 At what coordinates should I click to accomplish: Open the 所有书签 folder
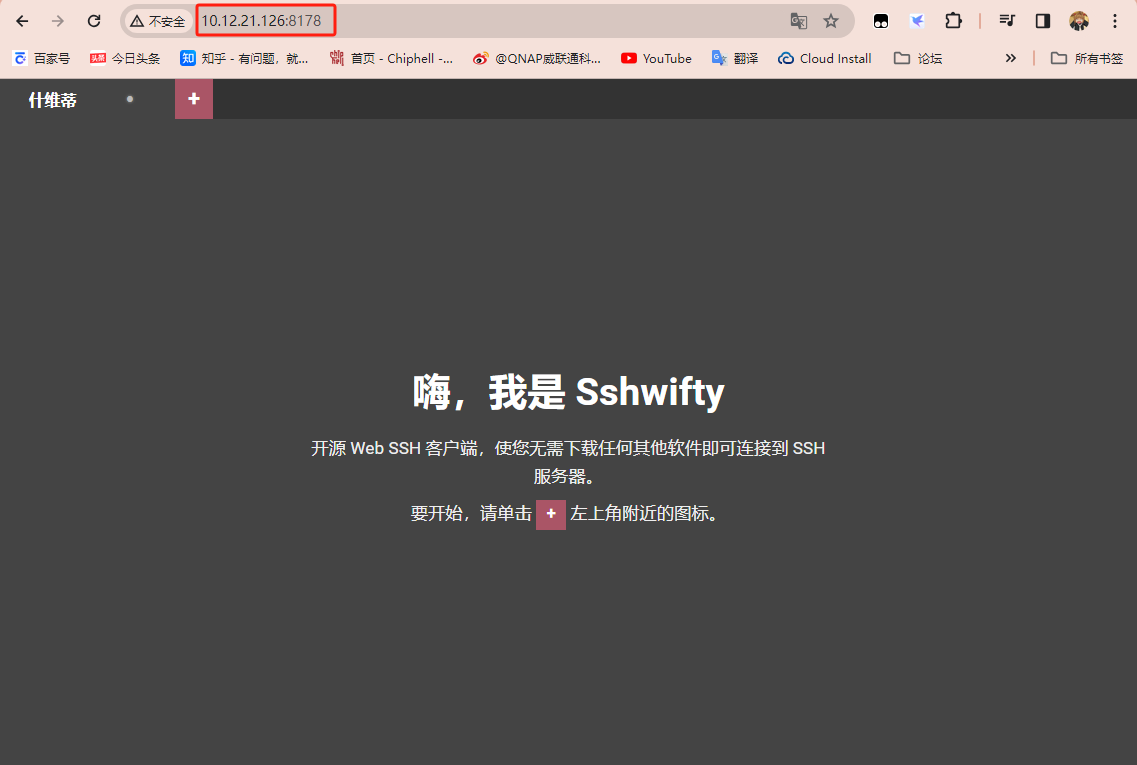[x=1087, y=59]
